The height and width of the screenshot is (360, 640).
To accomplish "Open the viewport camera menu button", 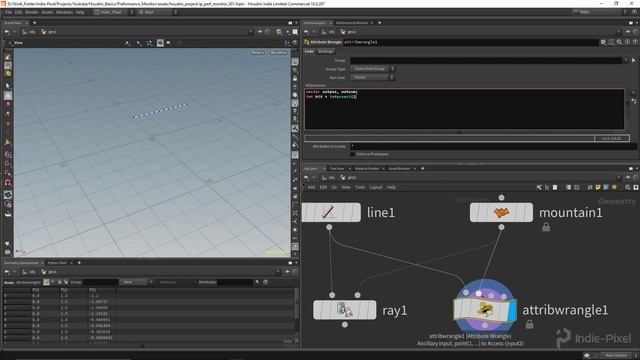I will [278, 53].
